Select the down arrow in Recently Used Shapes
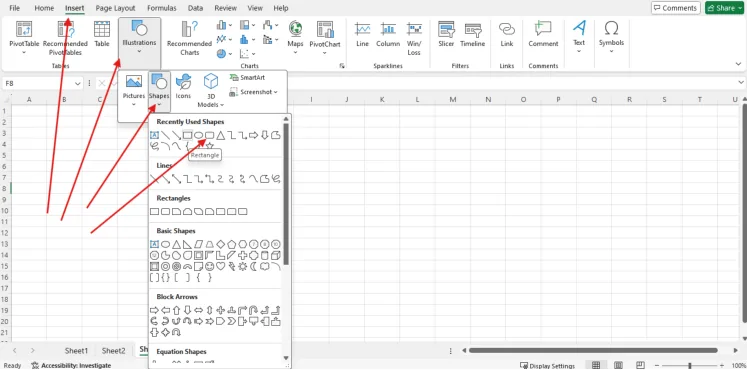Viewport: 747px width, 370px height. [264, 135]
